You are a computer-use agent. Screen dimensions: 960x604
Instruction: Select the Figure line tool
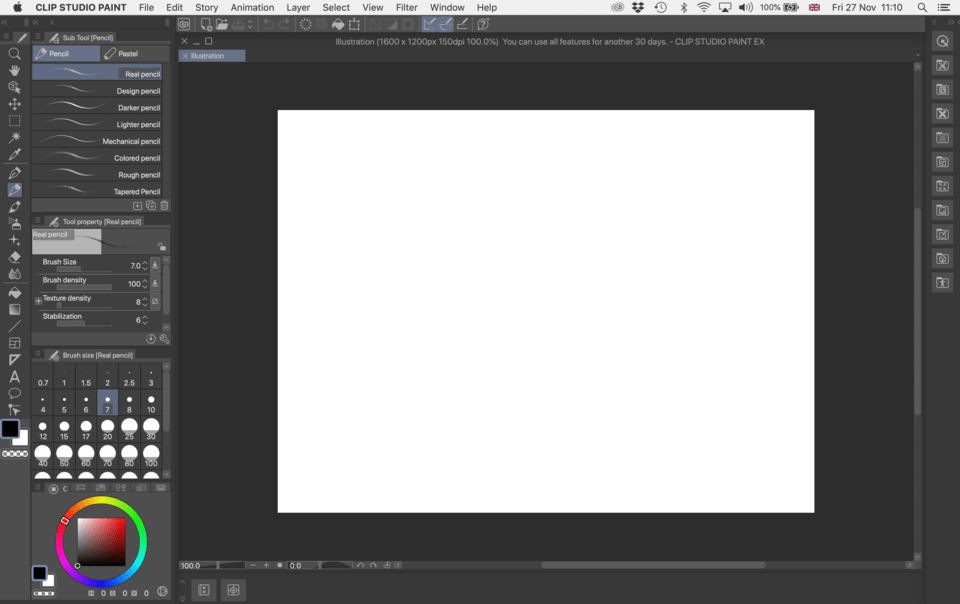point(15,326)
